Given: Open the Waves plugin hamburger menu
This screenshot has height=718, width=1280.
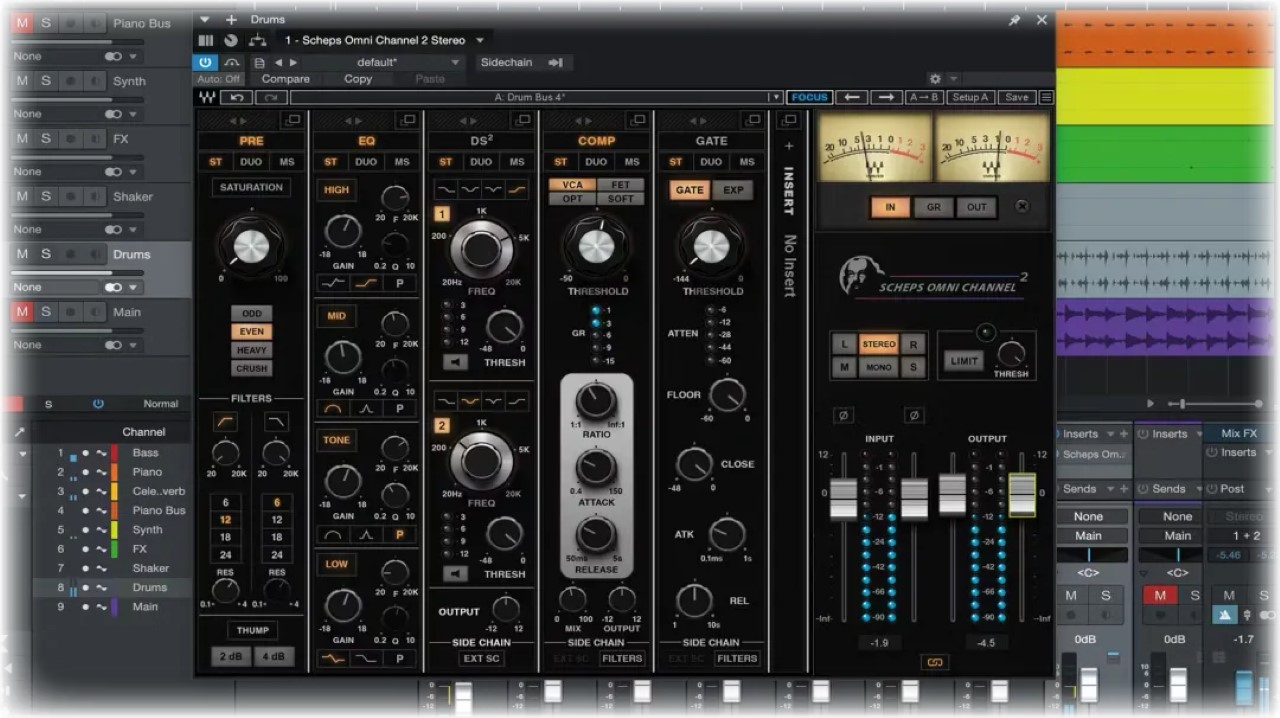Looking at the screenshot, I should [1046, 97].
